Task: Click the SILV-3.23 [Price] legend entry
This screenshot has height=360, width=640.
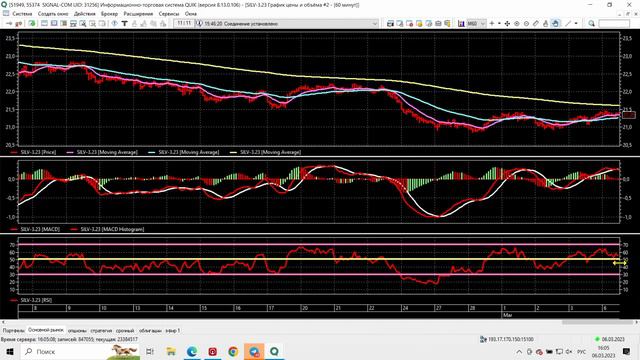Action: 34,152
